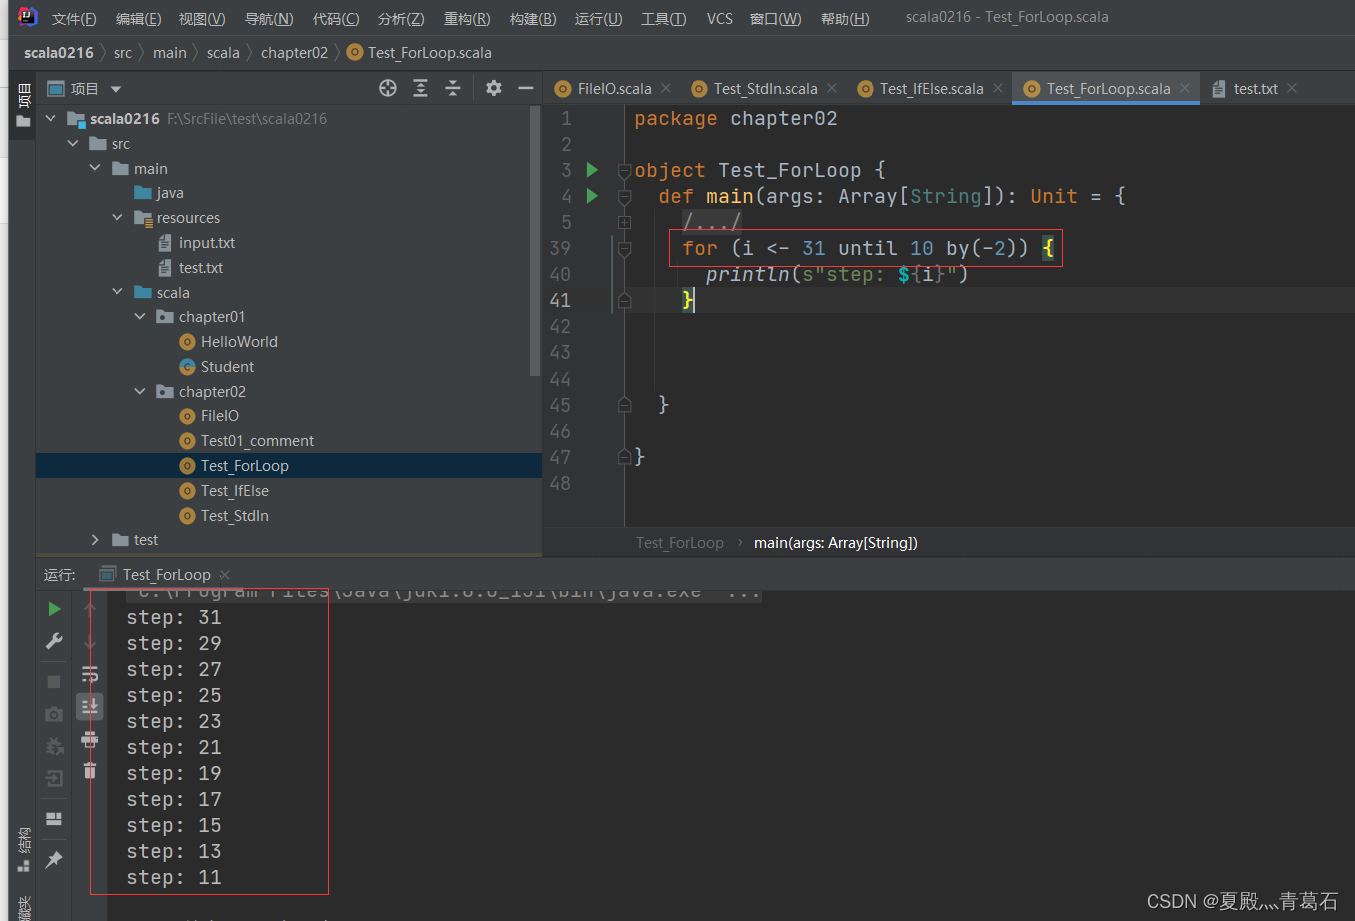Collapse the chapter01 package node
This screenshot has height=921, width=1355.
click(x=140, y=316)
